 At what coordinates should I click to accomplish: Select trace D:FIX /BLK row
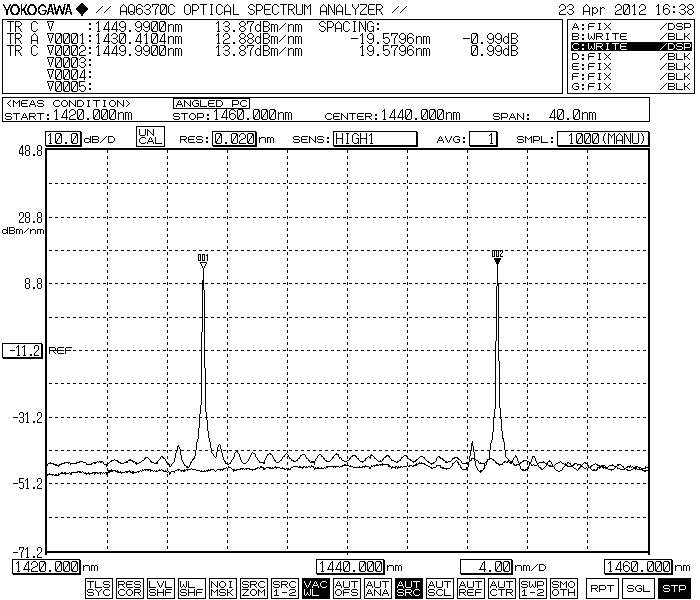click(x=631, y=57)
